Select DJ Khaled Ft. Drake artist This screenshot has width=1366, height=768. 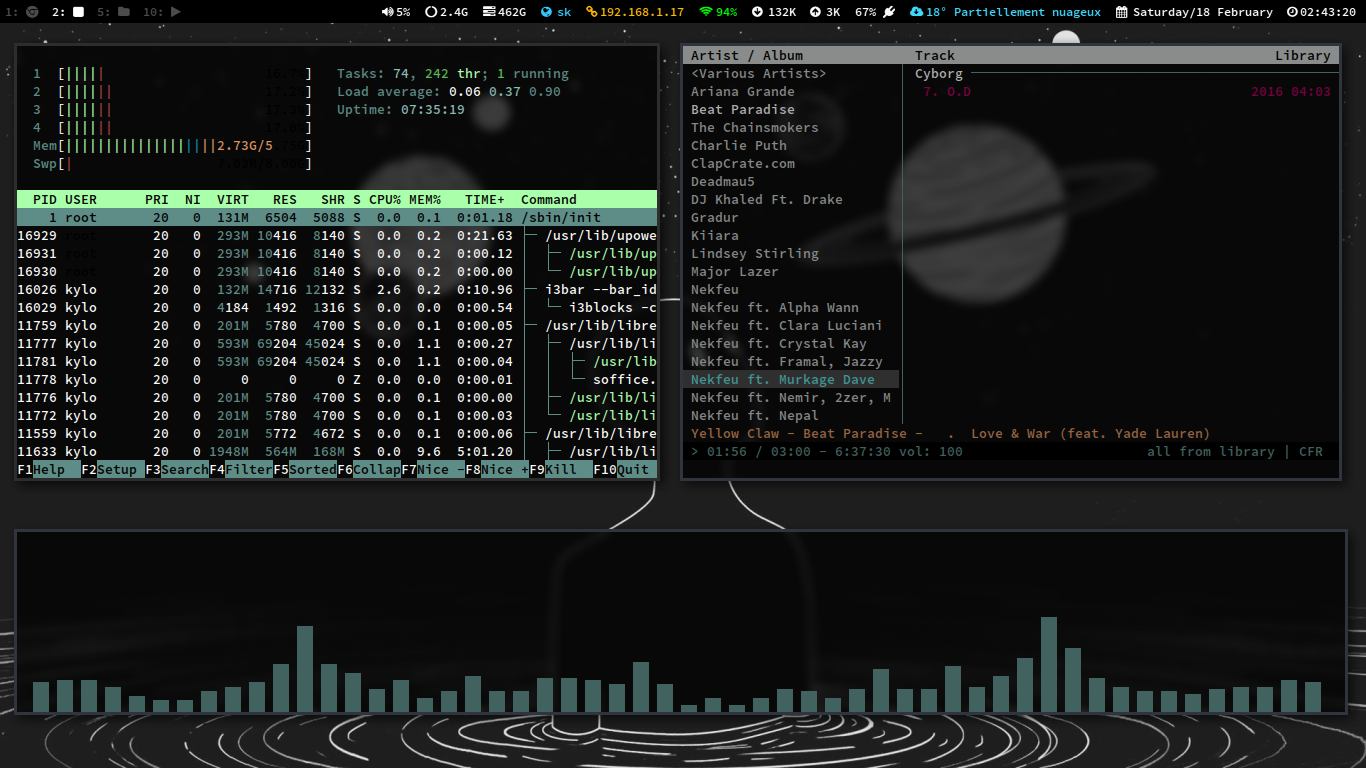tap(767, 199)
